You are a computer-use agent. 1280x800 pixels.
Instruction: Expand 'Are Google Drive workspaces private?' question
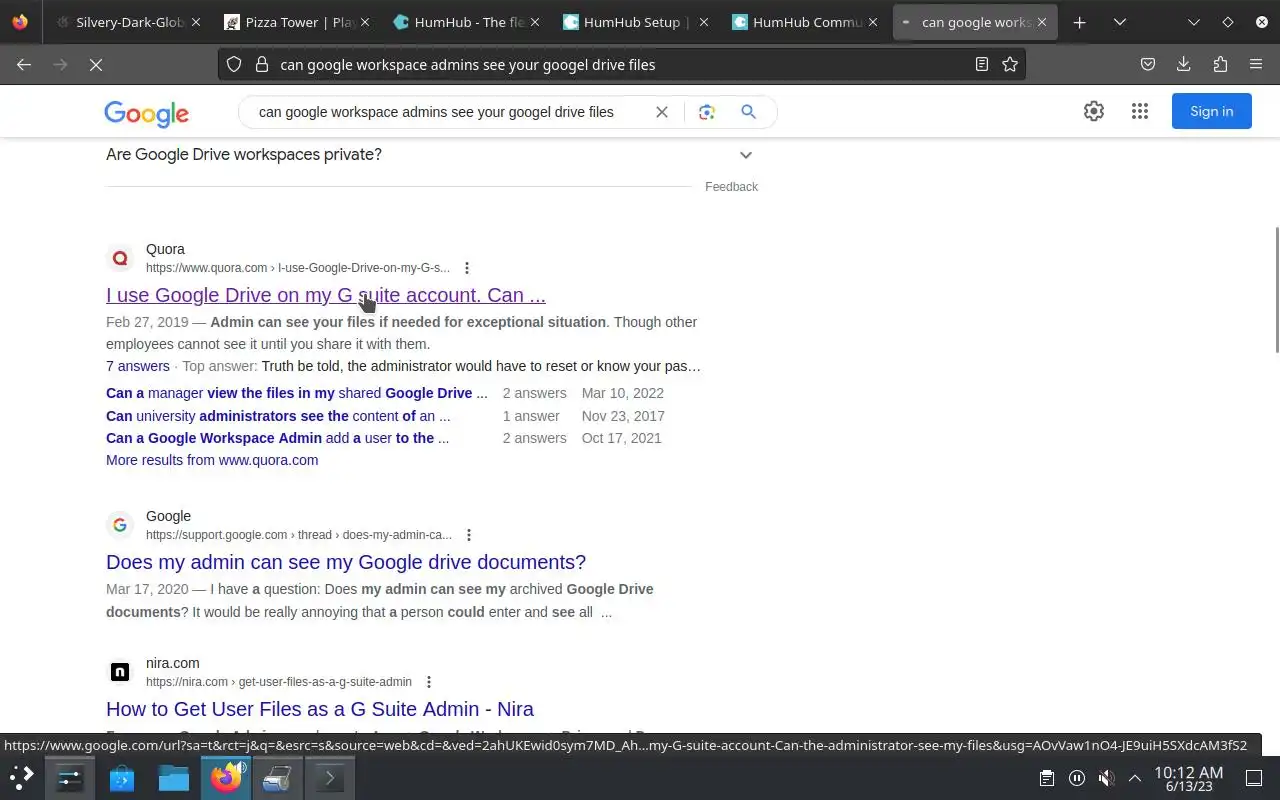(432, 155)
